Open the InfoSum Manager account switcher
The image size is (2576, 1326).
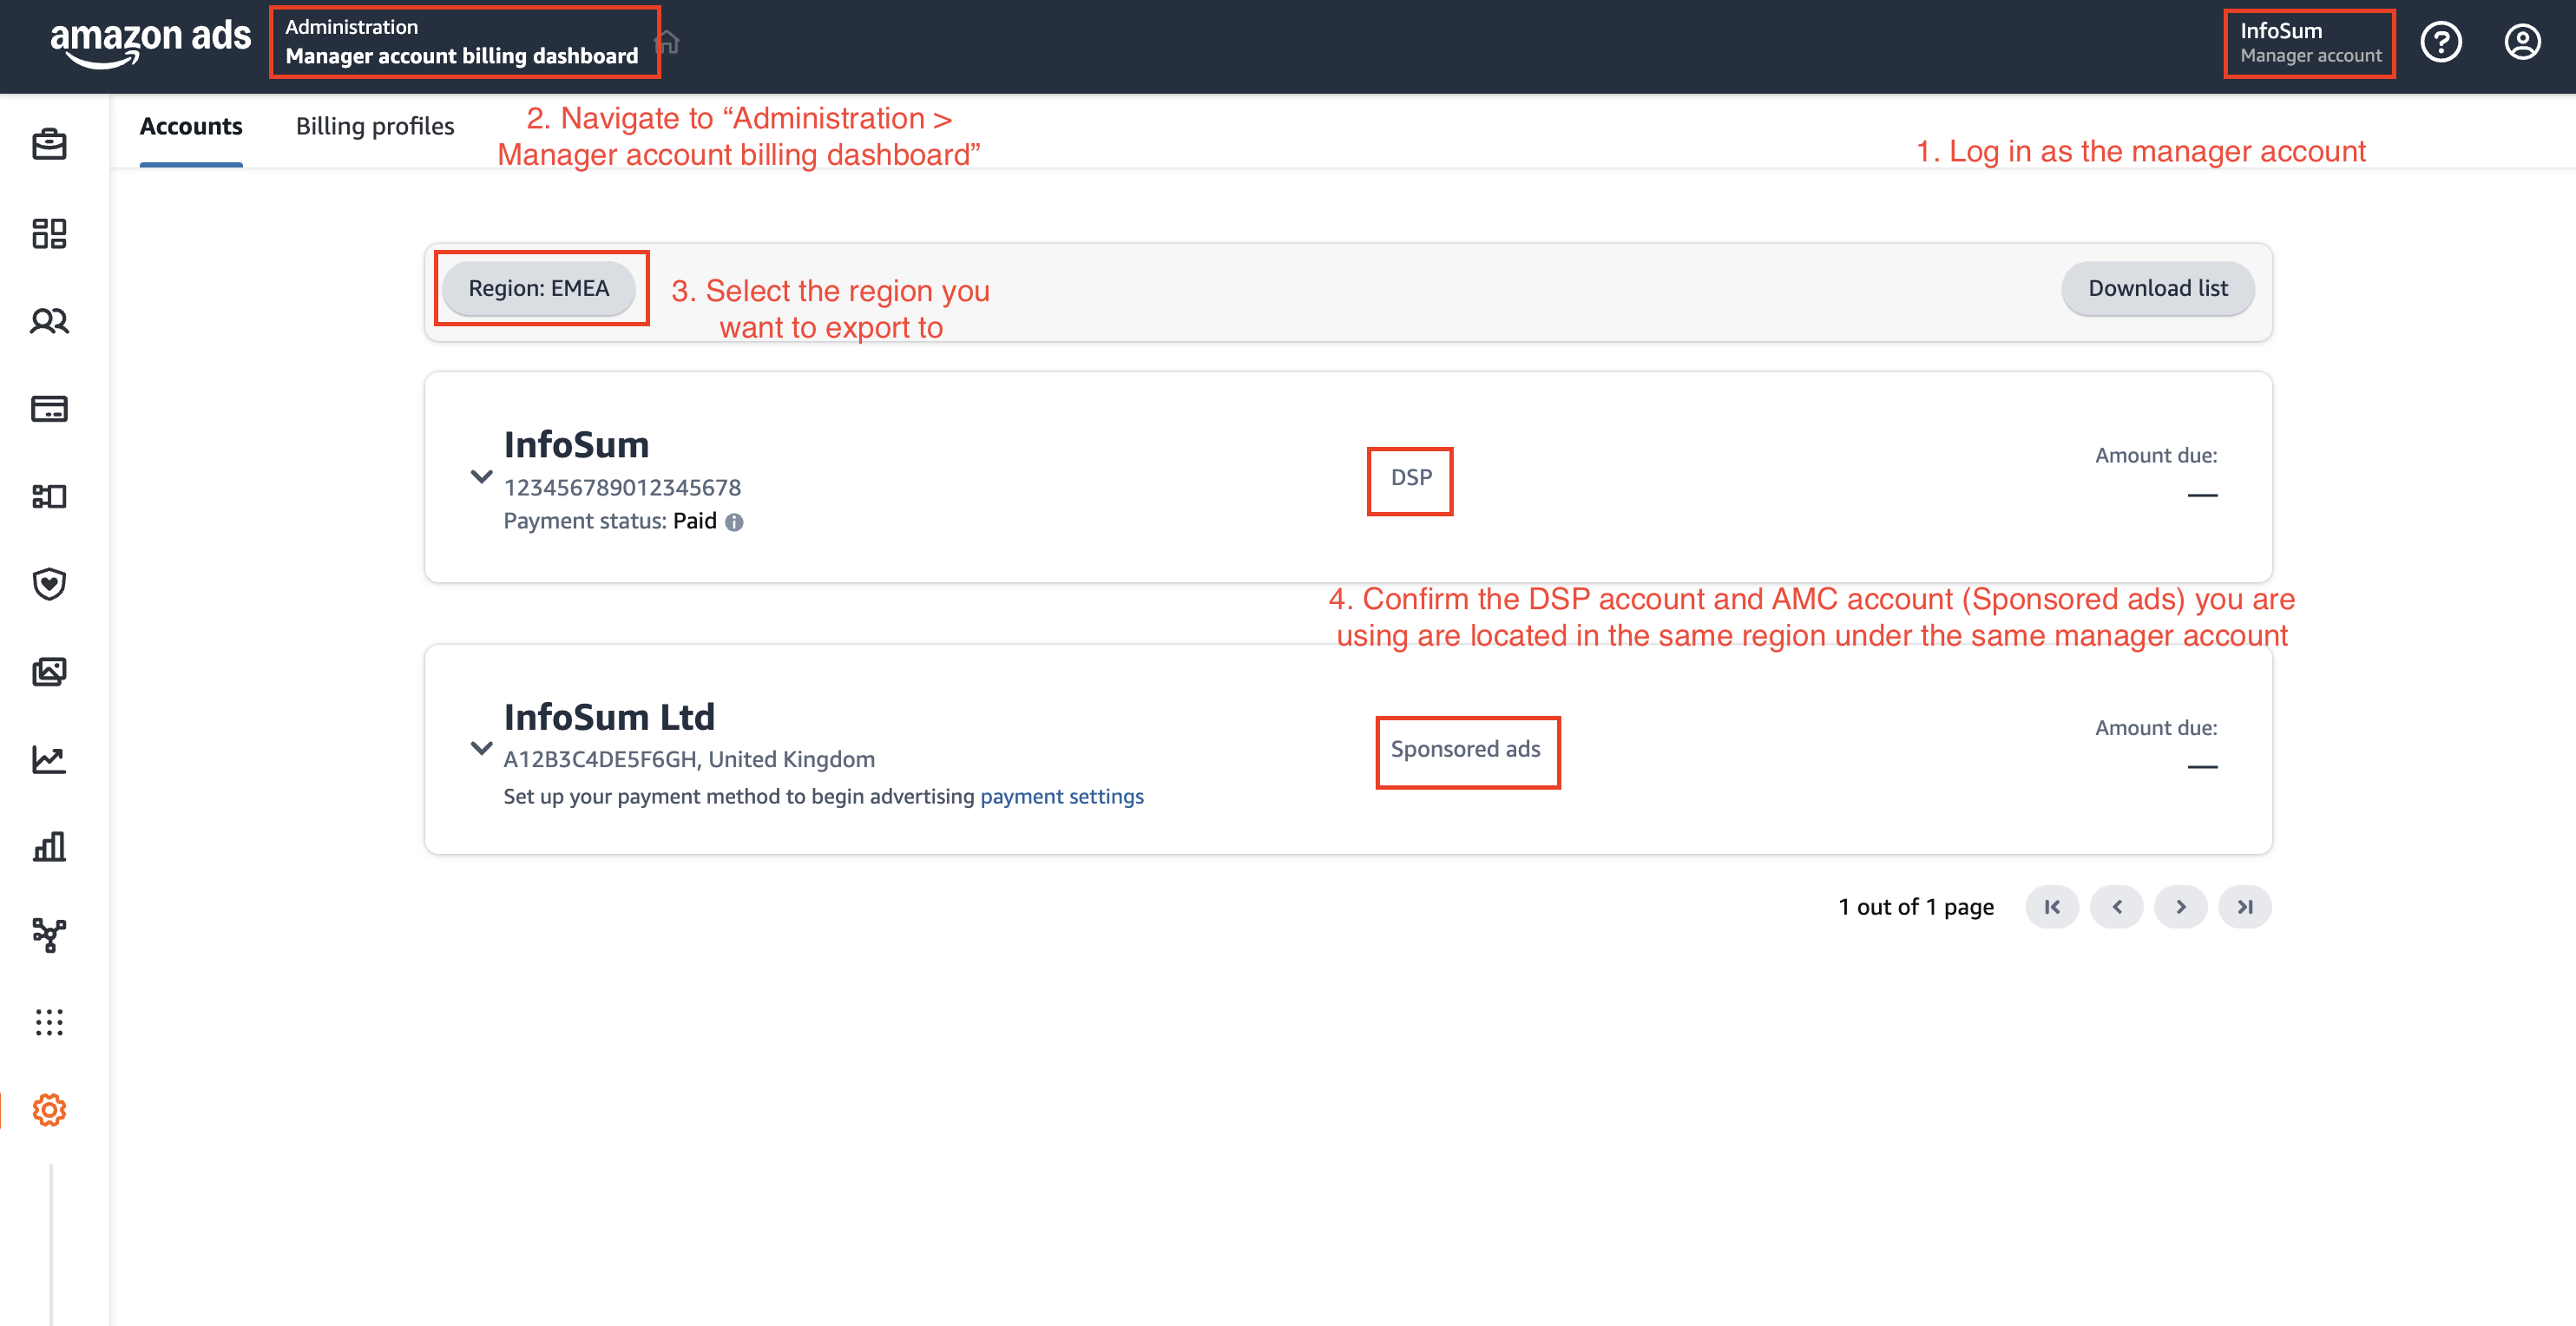(x=2310, y=42)
